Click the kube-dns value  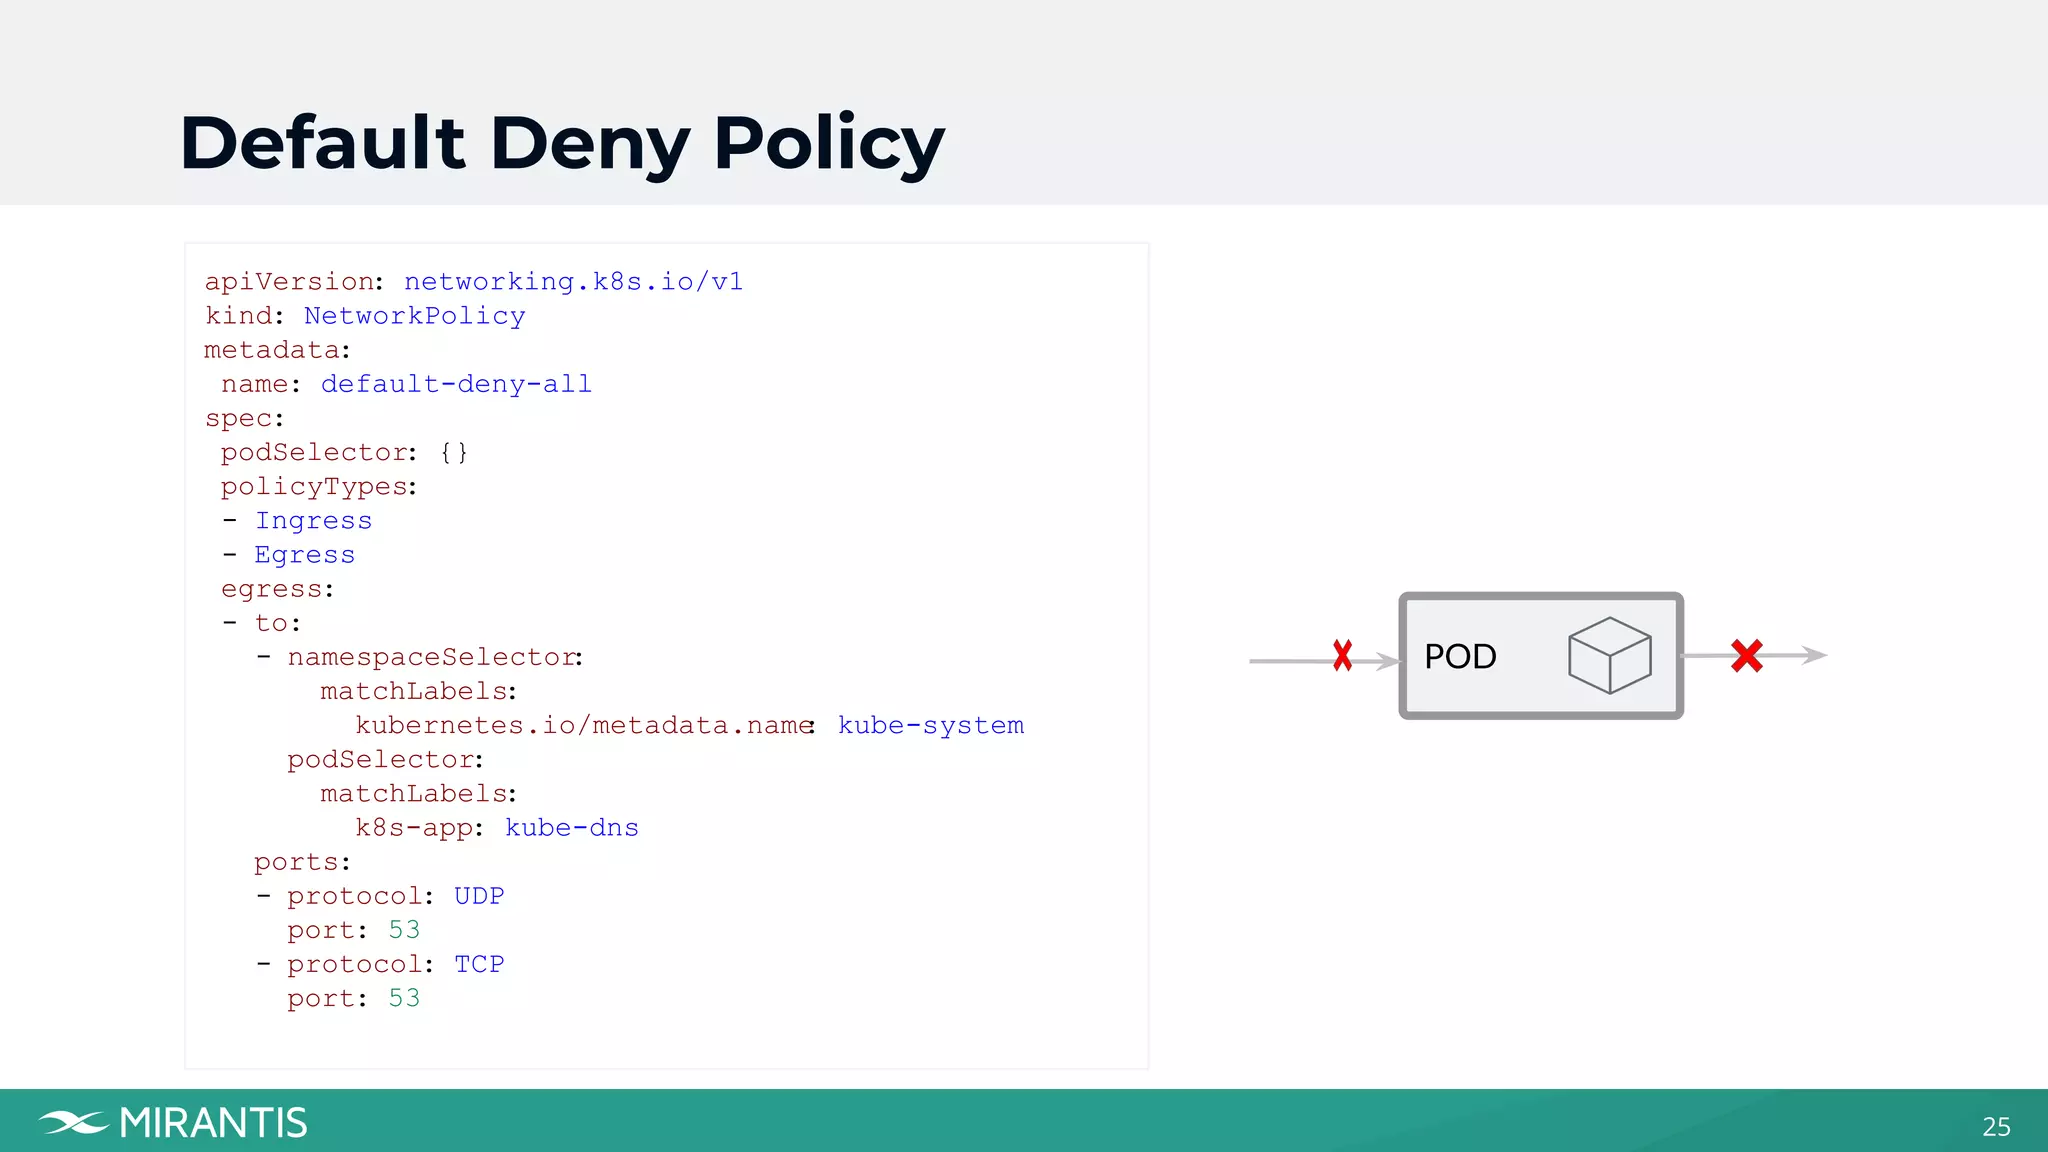572,828
